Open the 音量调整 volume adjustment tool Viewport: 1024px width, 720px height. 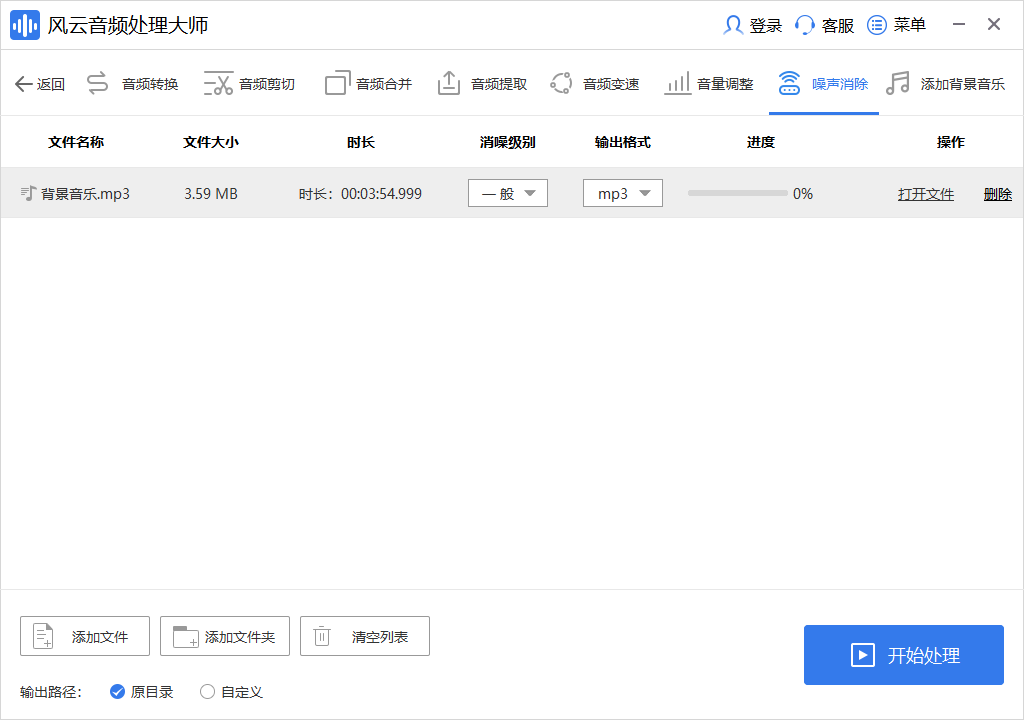(x=708, y=83)
